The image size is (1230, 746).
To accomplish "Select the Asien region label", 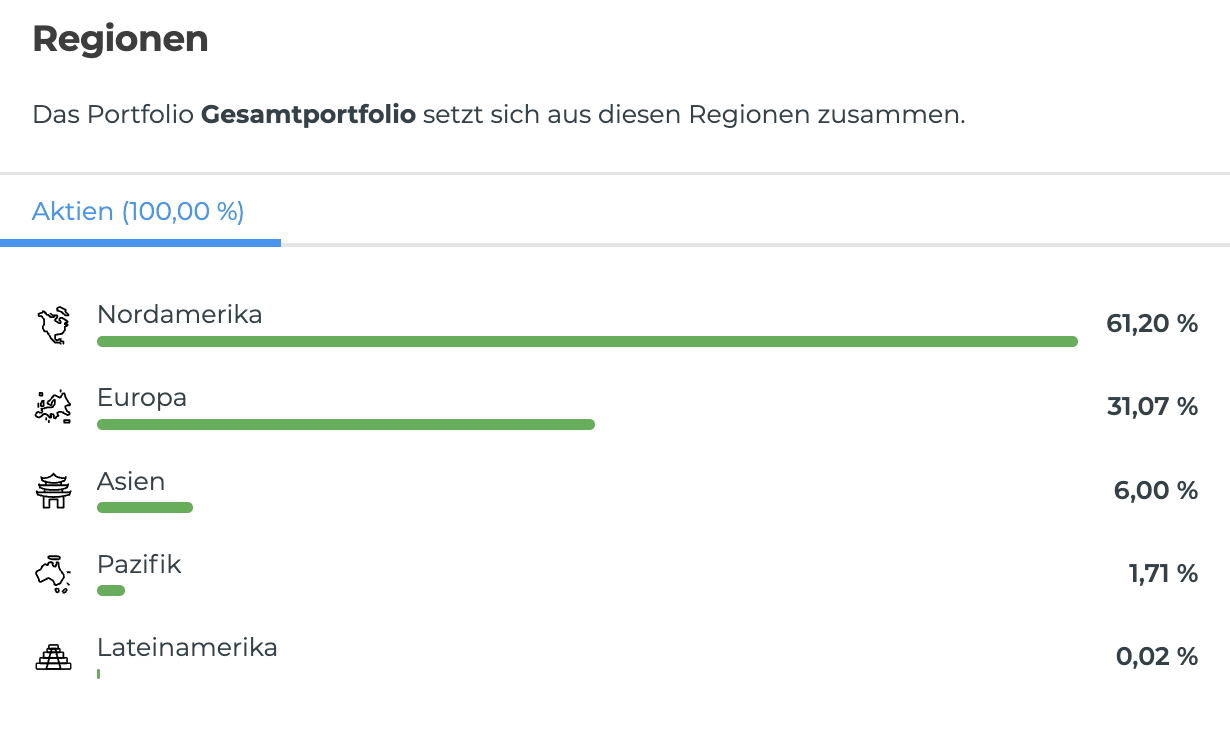I will point(131,481).
